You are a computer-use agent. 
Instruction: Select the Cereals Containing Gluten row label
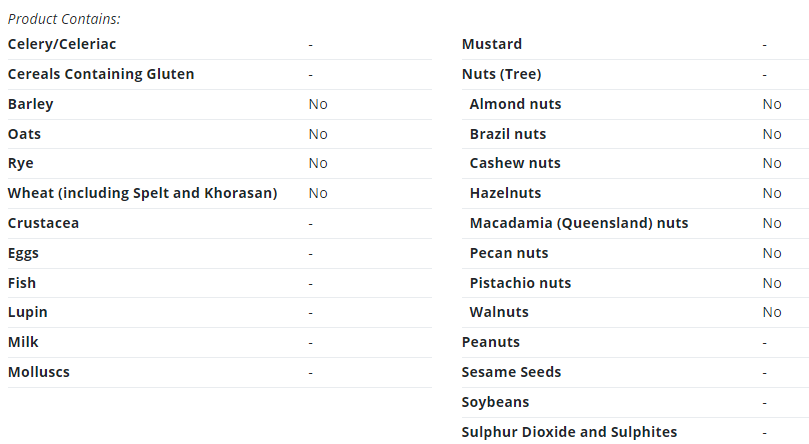(x=101, y=74)
